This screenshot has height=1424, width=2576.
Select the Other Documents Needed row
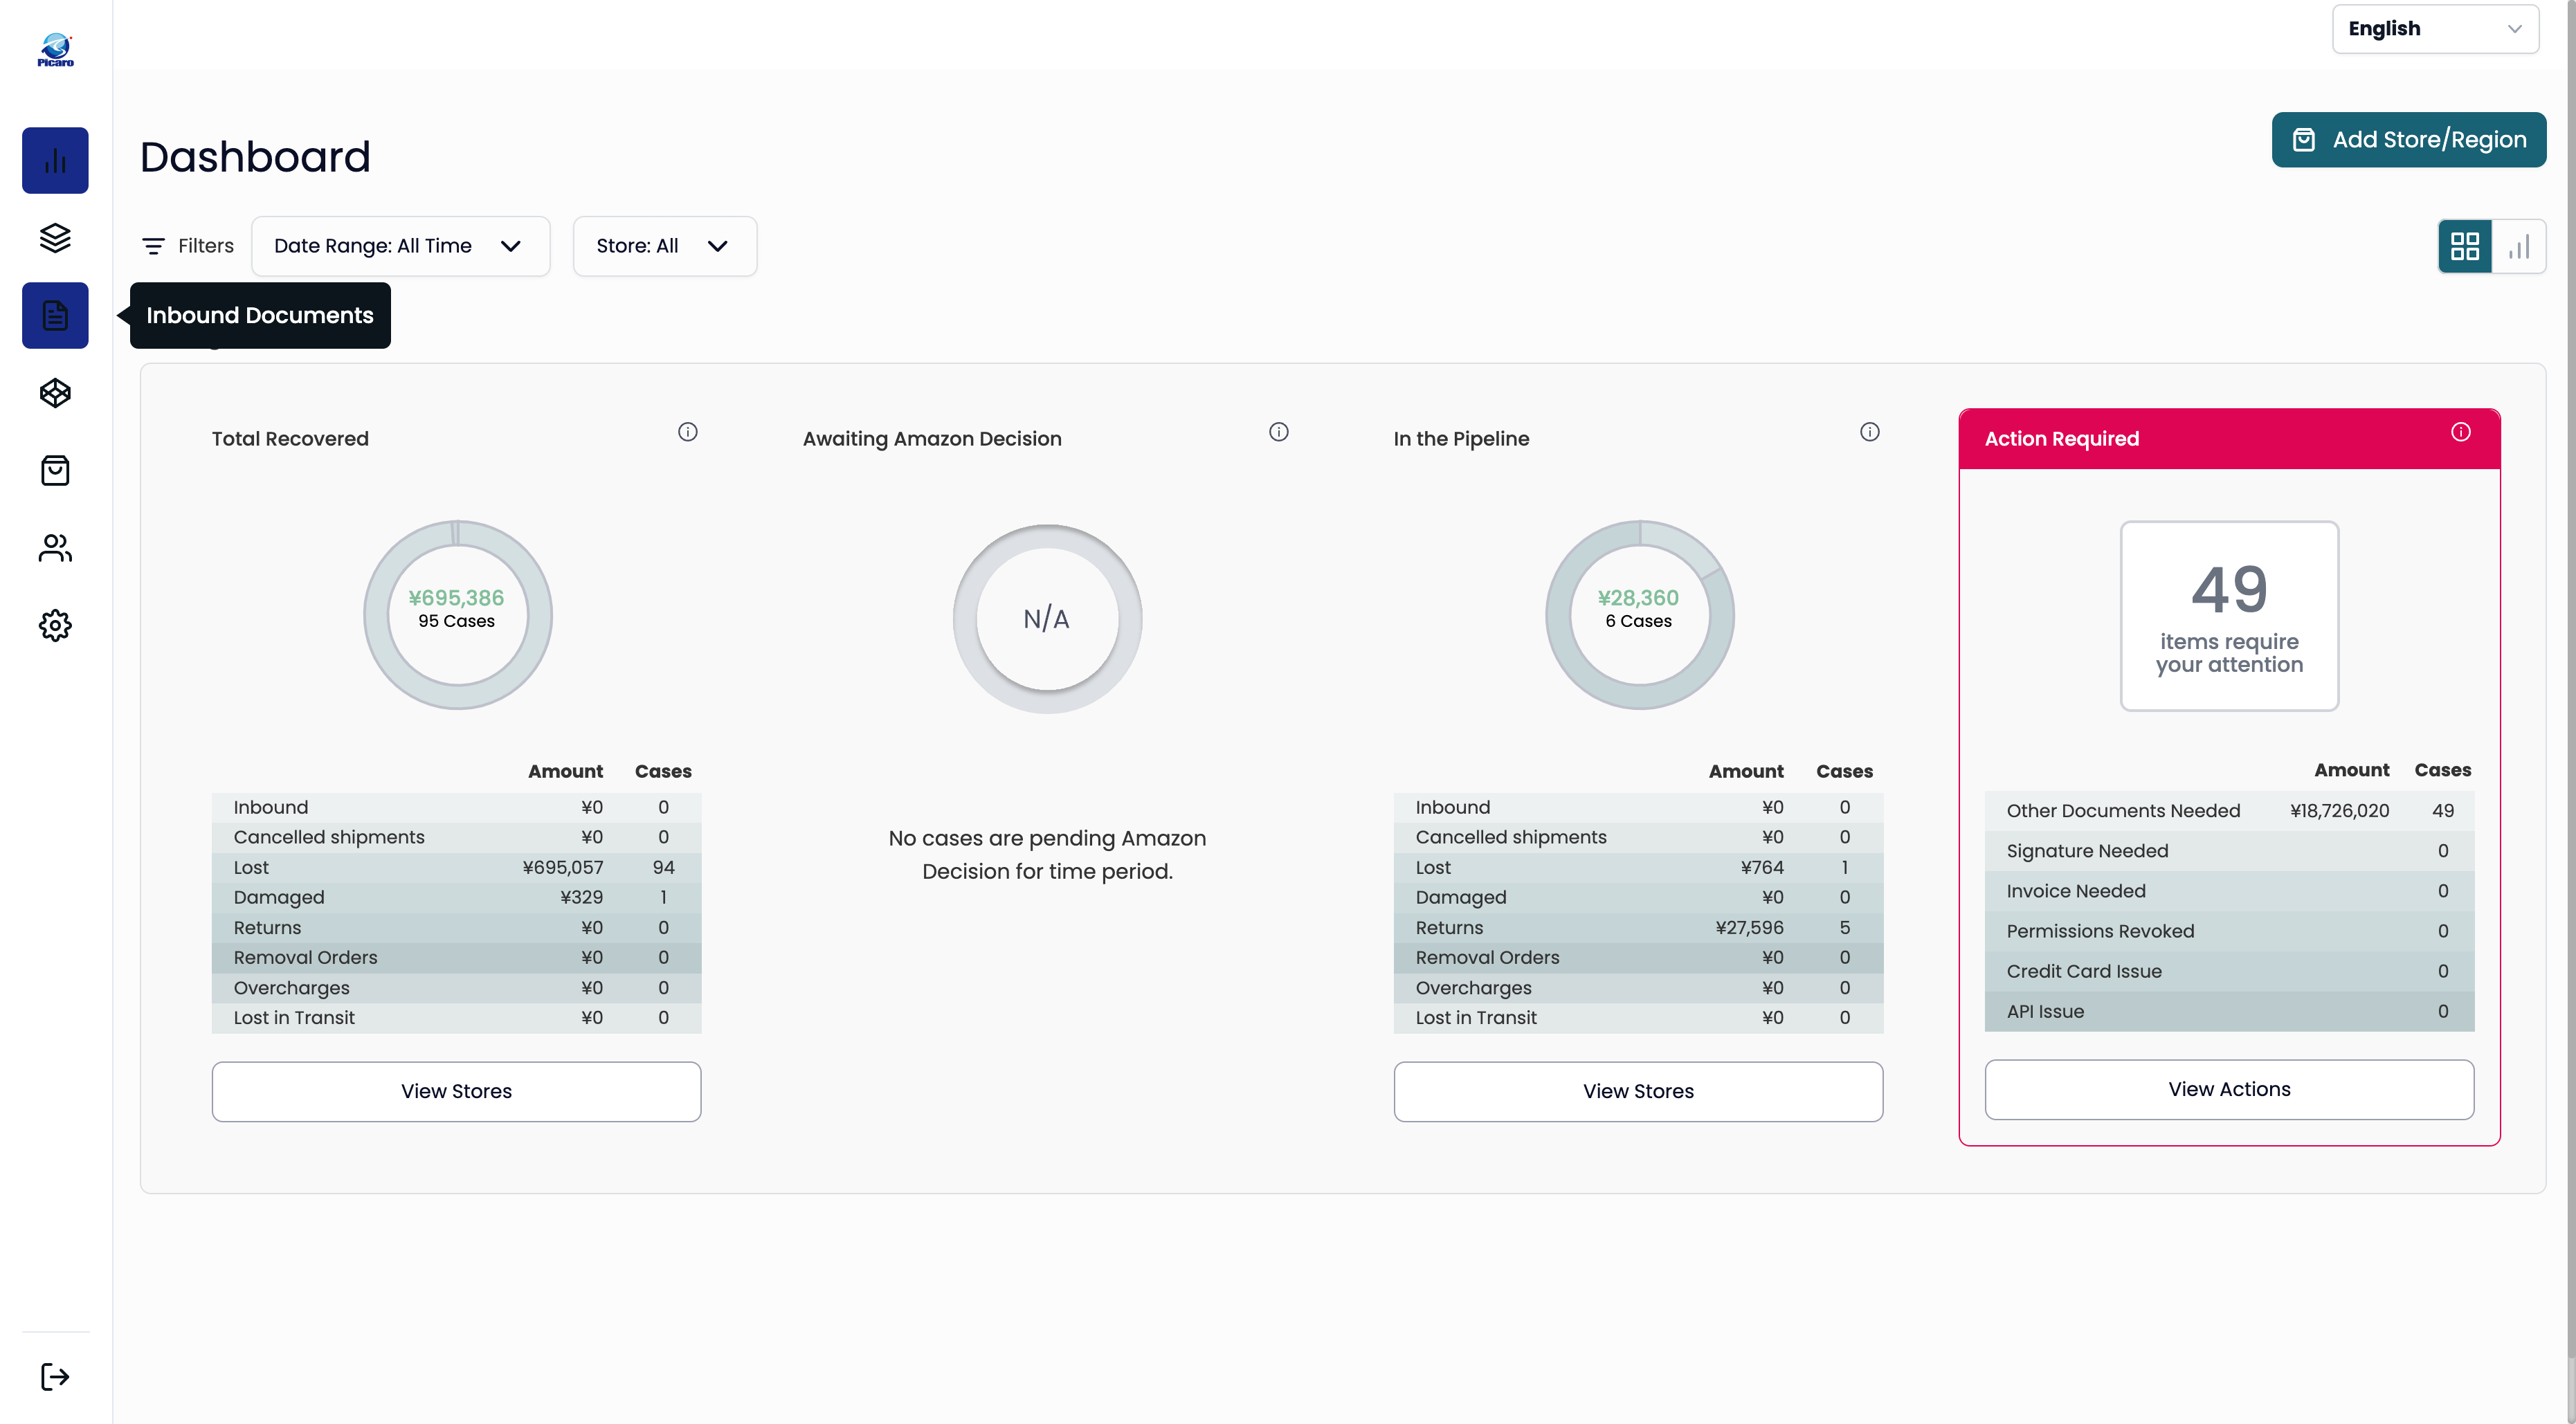coord(2229,811)
